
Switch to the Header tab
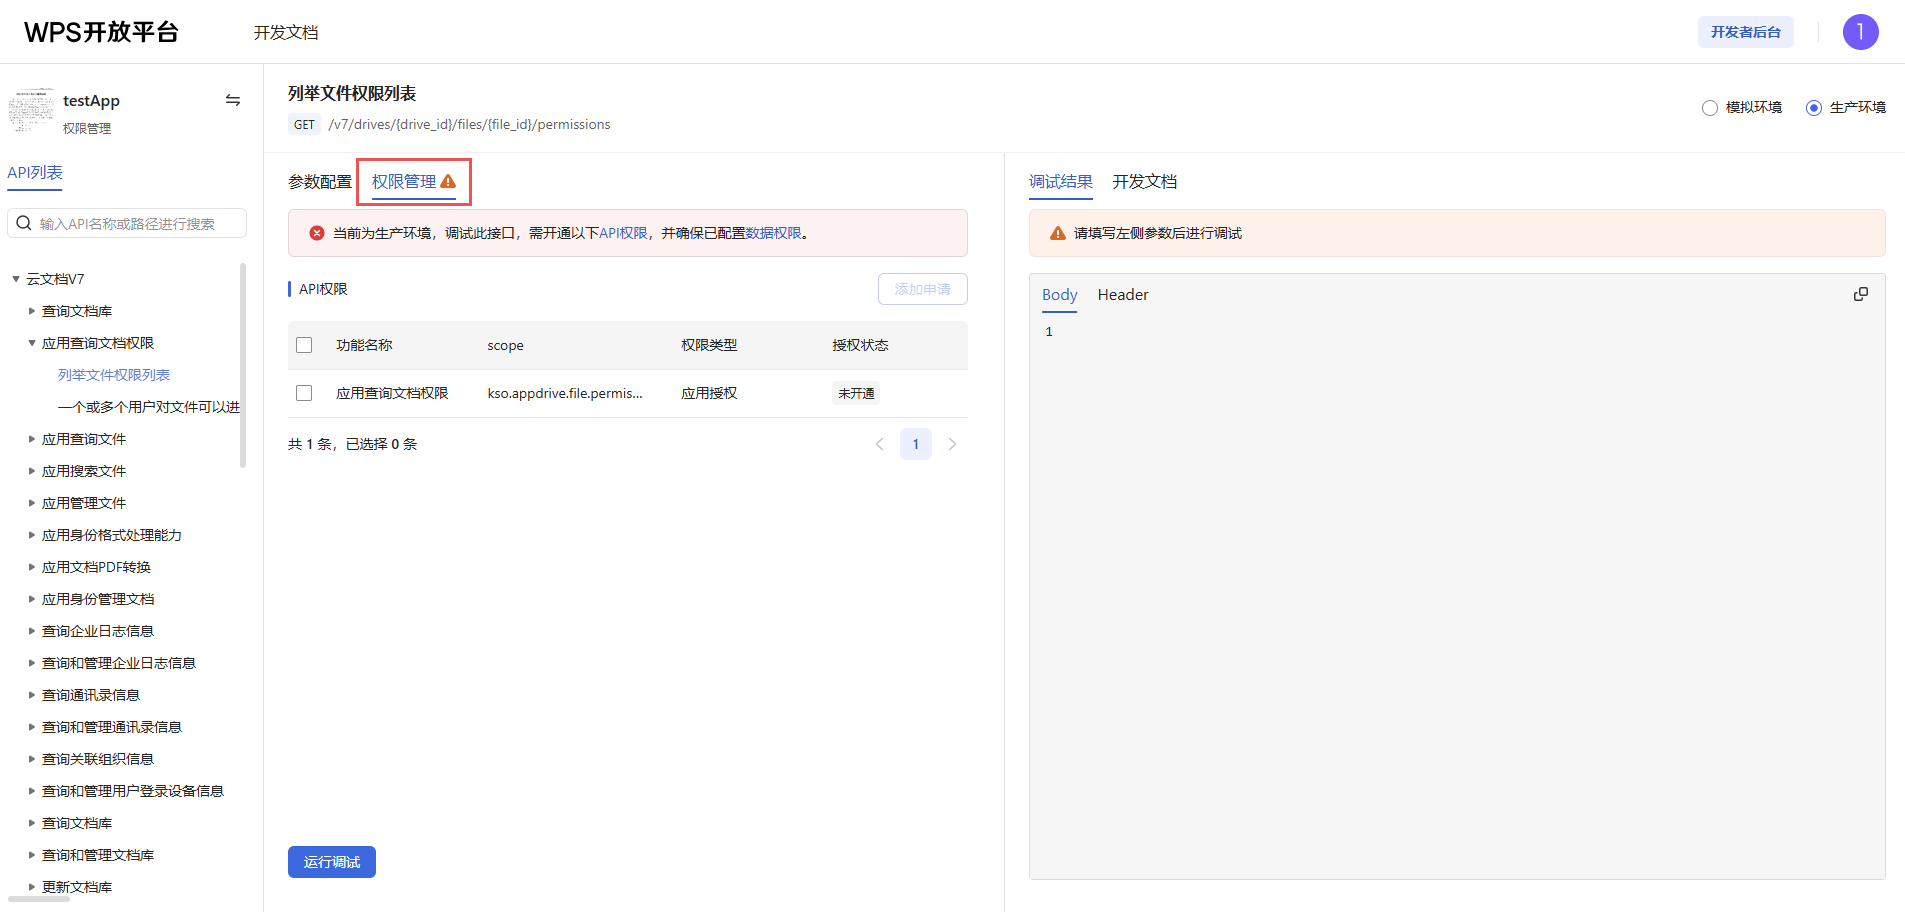click(x=1122, y=295)
